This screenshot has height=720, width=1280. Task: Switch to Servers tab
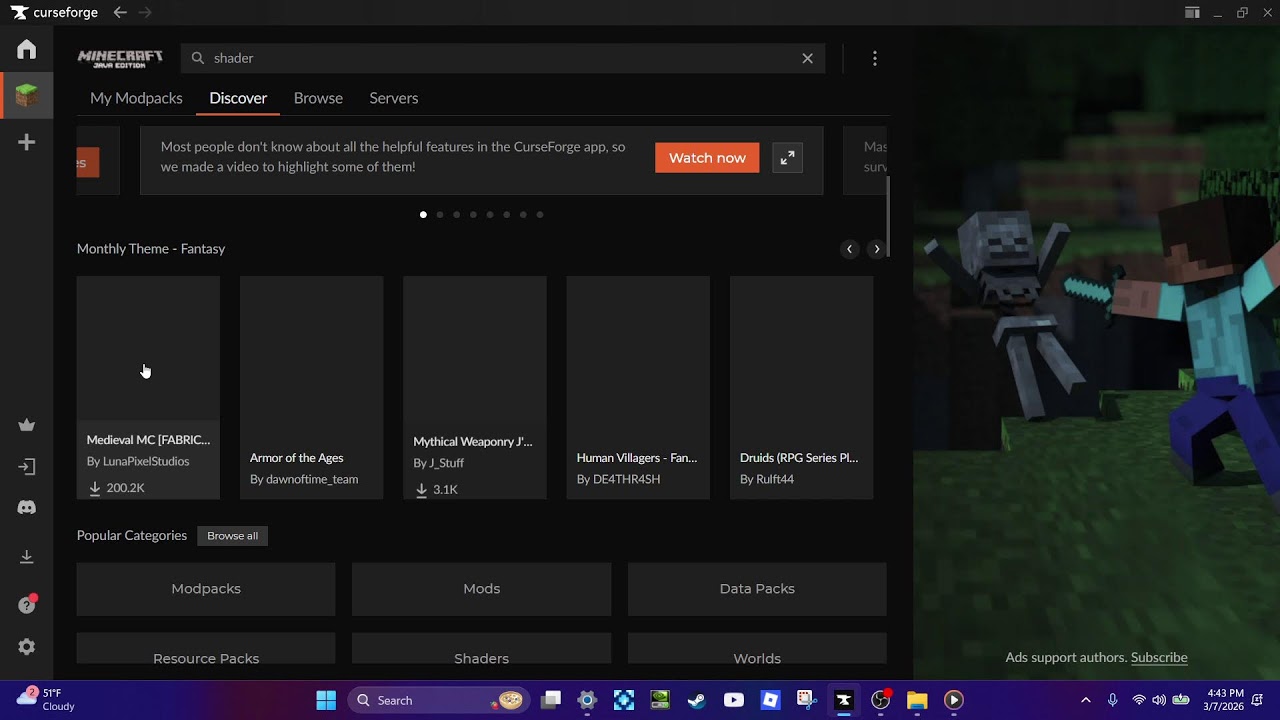pos(394,98)
